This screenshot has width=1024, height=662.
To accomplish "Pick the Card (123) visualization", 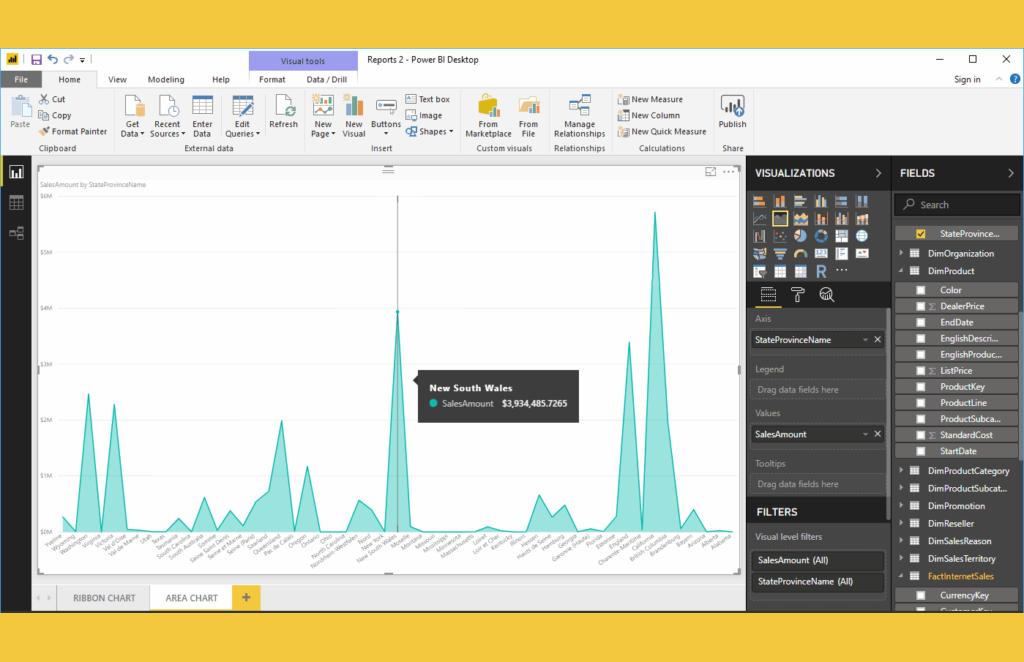I will click(x=821, y=254).
